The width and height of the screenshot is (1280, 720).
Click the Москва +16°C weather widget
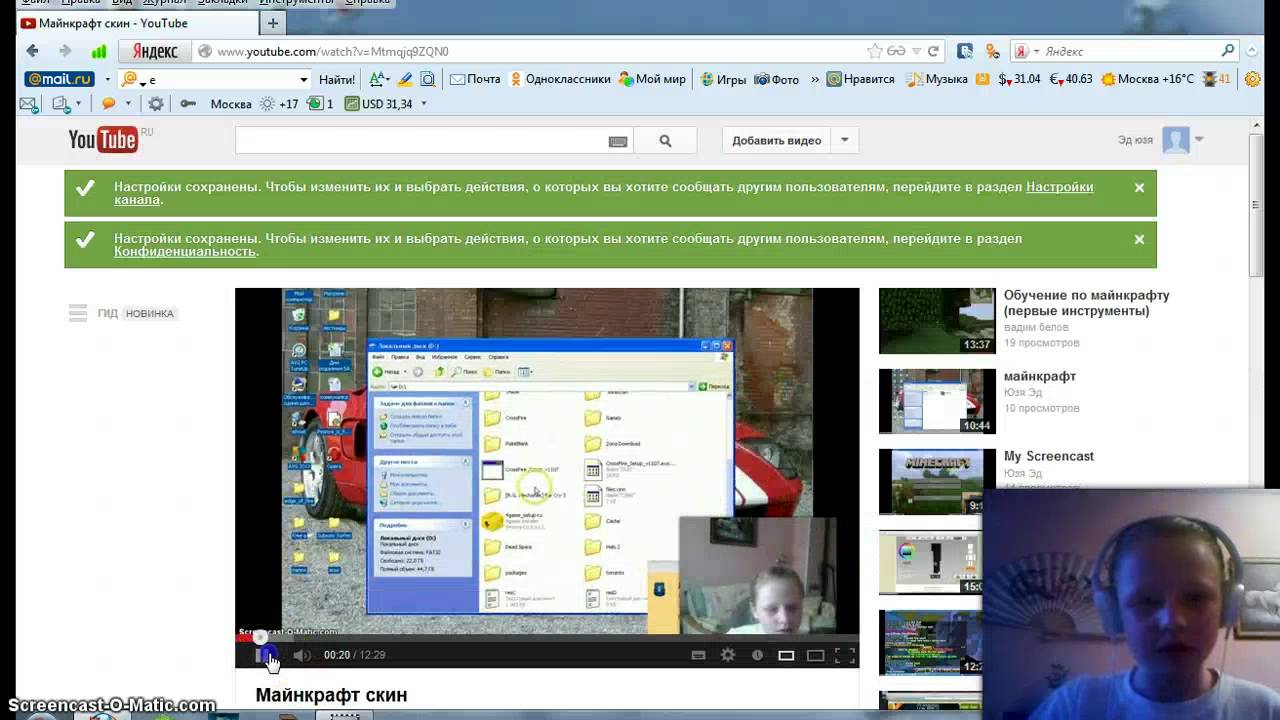[1146, 79]
